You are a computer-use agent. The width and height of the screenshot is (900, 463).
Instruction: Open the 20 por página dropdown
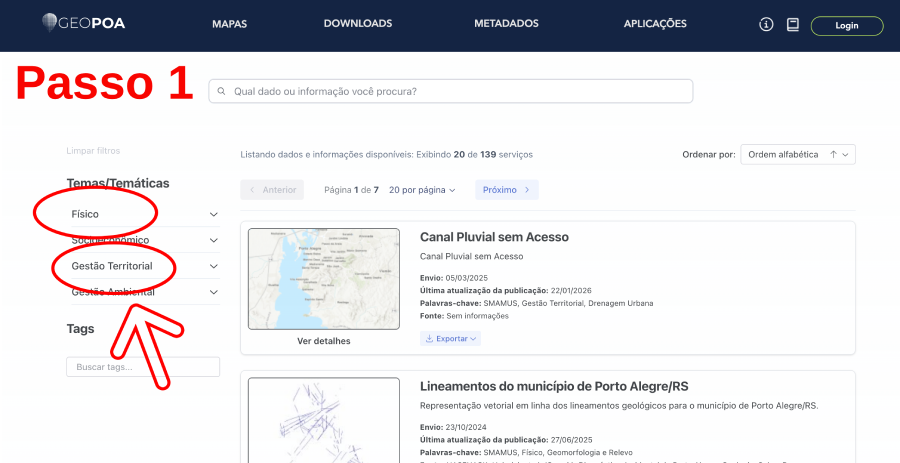pos(422,190)
